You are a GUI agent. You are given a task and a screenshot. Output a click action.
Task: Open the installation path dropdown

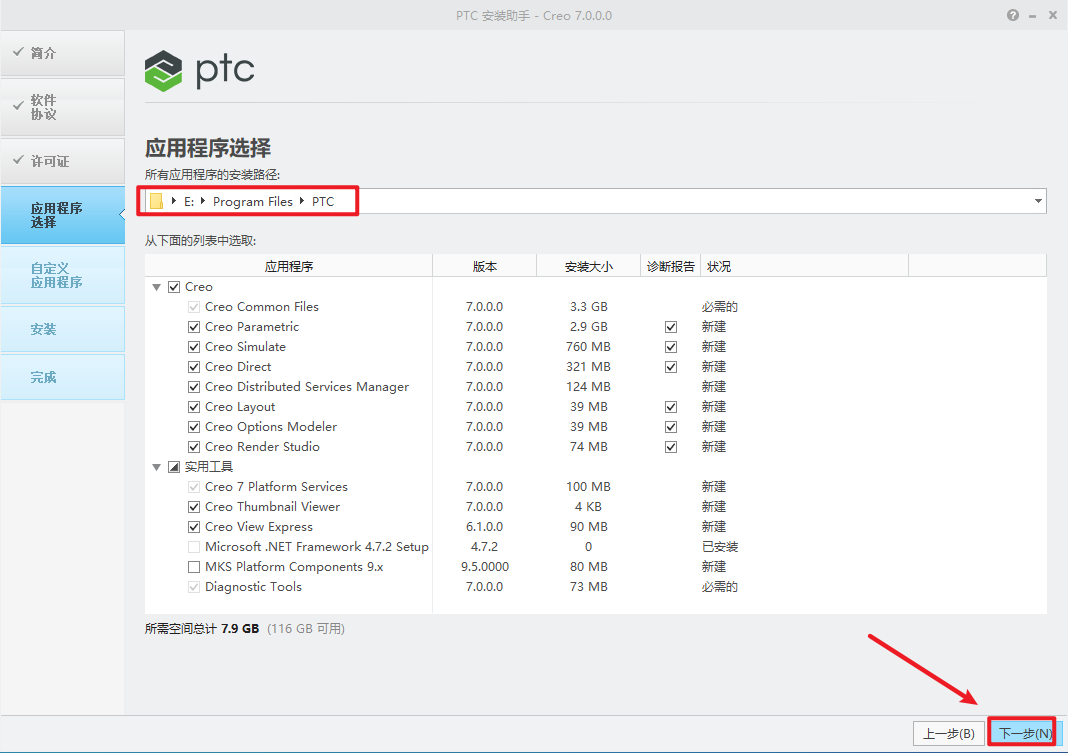pyautogui.click(x=1037, y=200)
